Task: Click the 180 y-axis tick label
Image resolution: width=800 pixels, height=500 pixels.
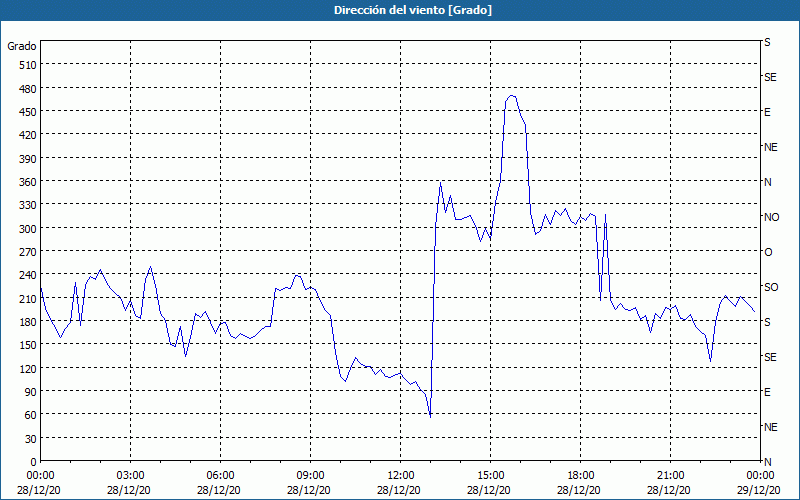Action: [x=28, y=322]
